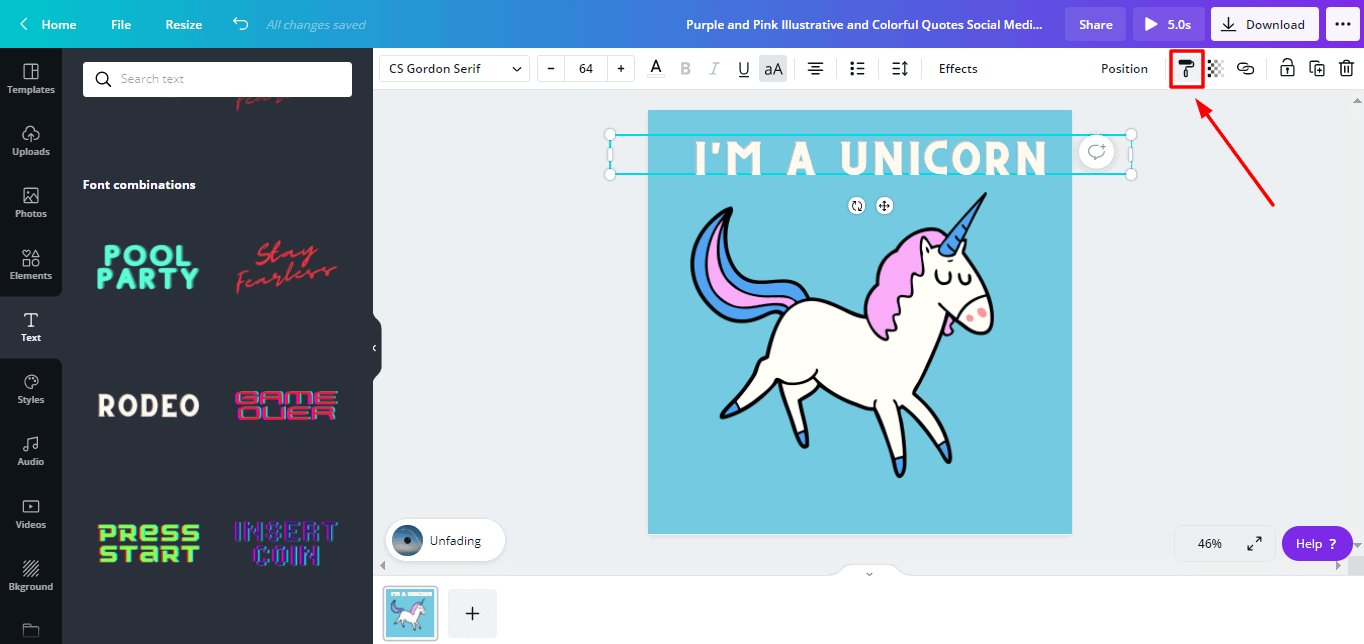Open the Transparency checkerboard icon
Viewport: 1364px width, 644px height.
click(x=1215, y=69)
